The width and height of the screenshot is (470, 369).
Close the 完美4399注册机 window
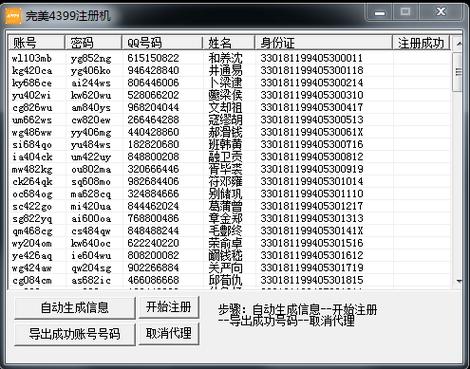coord(441,13)
